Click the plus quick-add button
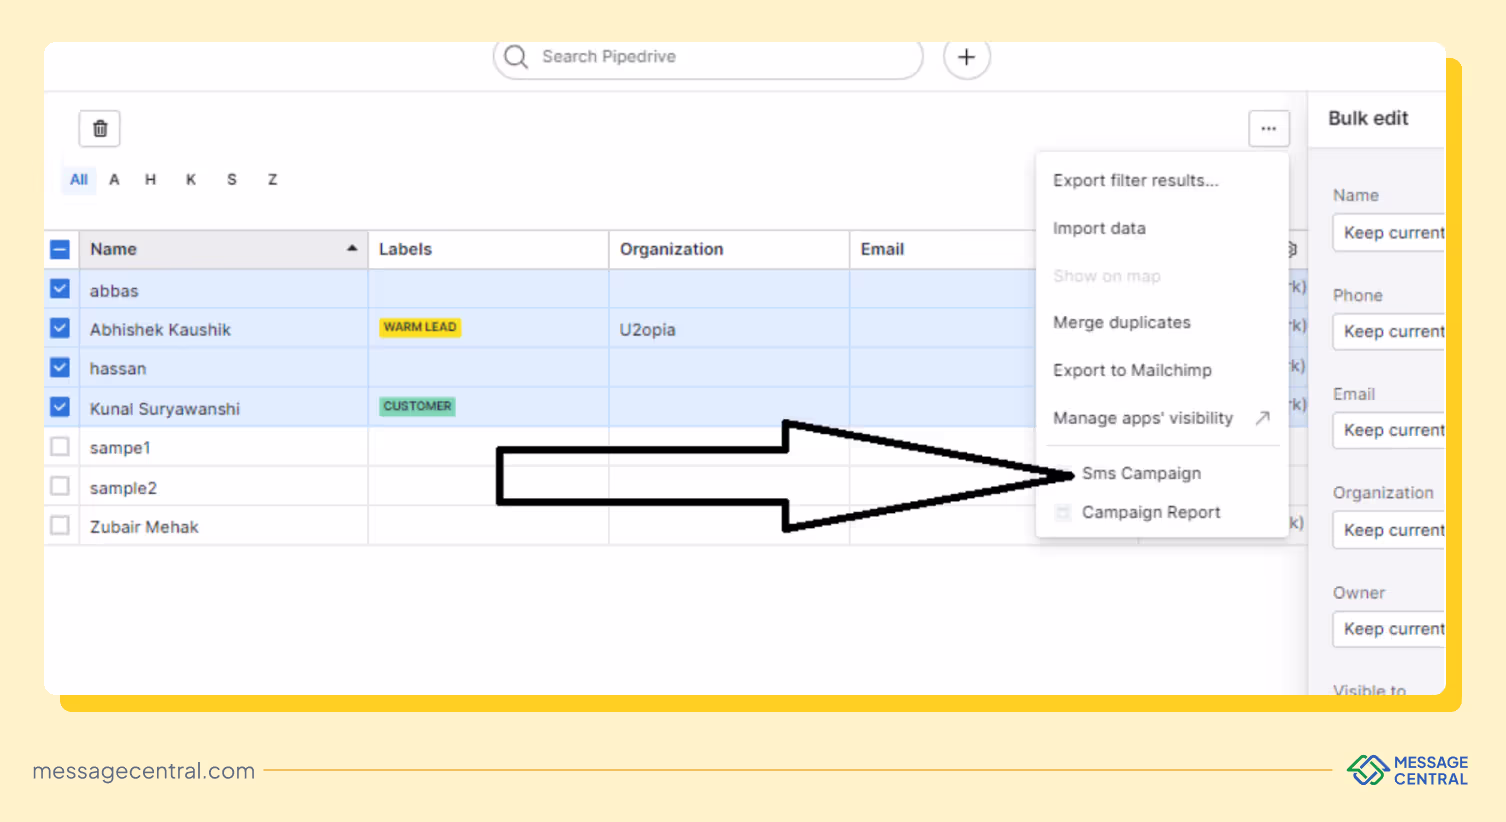Image resolution: width=1506 pixels, height=822 pixels. [966, 57]
